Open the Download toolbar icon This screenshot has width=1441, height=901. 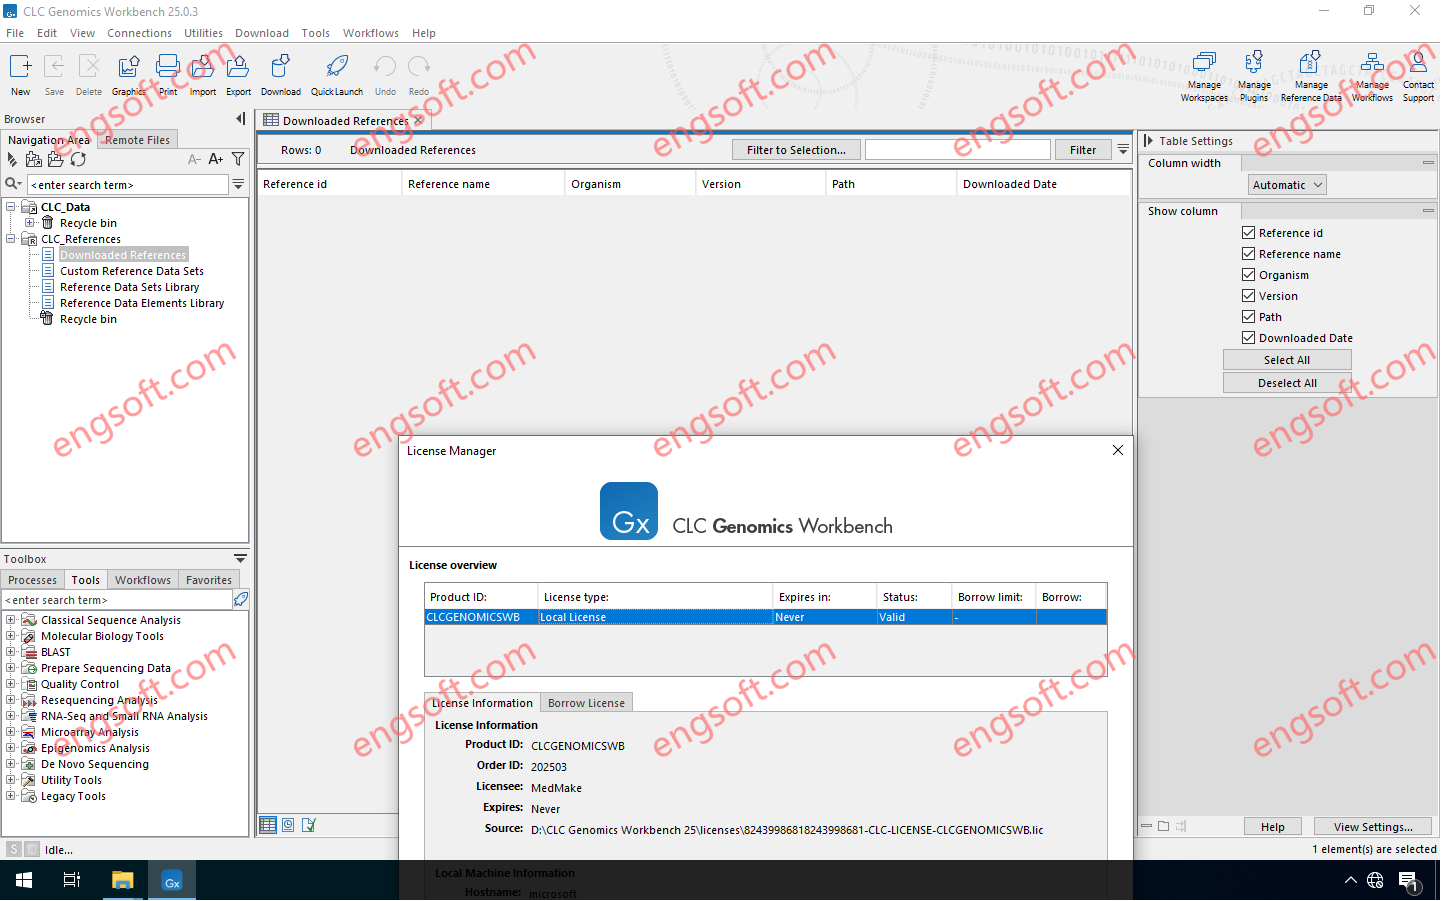pyautogui.click(x=280, y=67)
